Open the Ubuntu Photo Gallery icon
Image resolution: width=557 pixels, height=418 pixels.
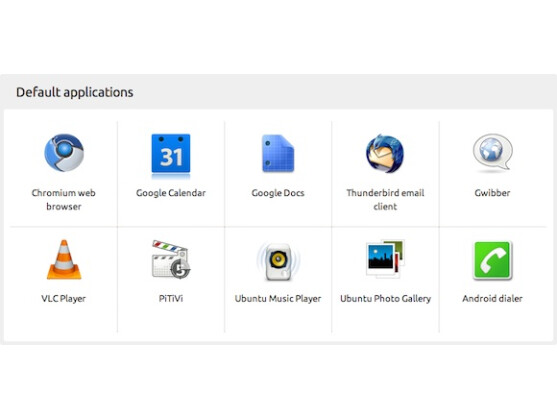385,259
